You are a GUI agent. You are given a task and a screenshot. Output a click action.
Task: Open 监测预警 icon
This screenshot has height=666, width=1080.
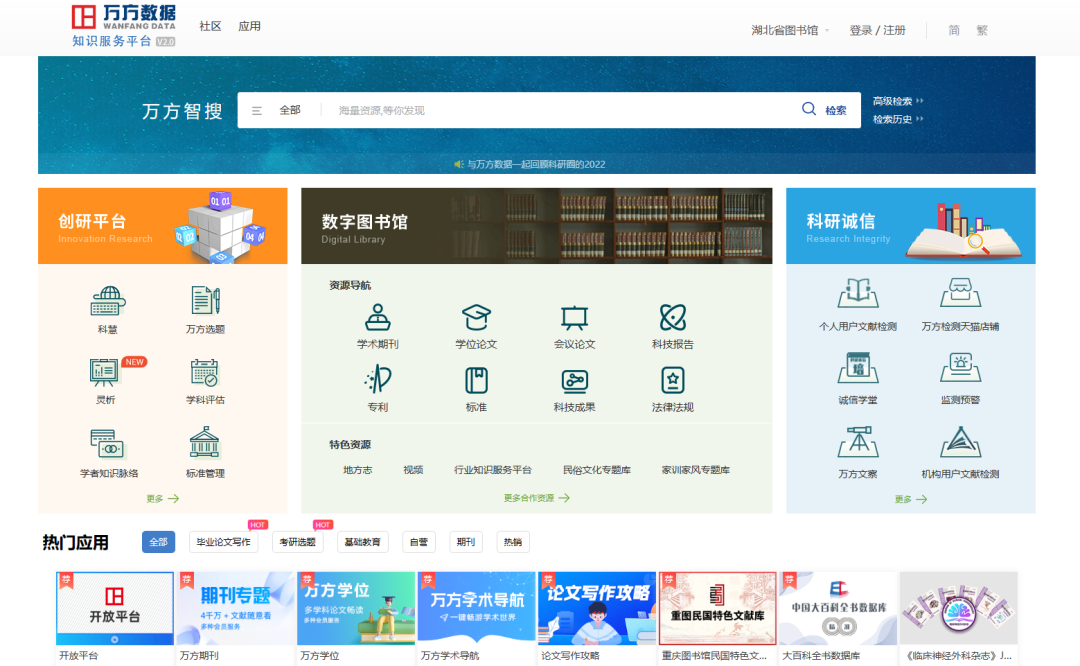point(960,368)
